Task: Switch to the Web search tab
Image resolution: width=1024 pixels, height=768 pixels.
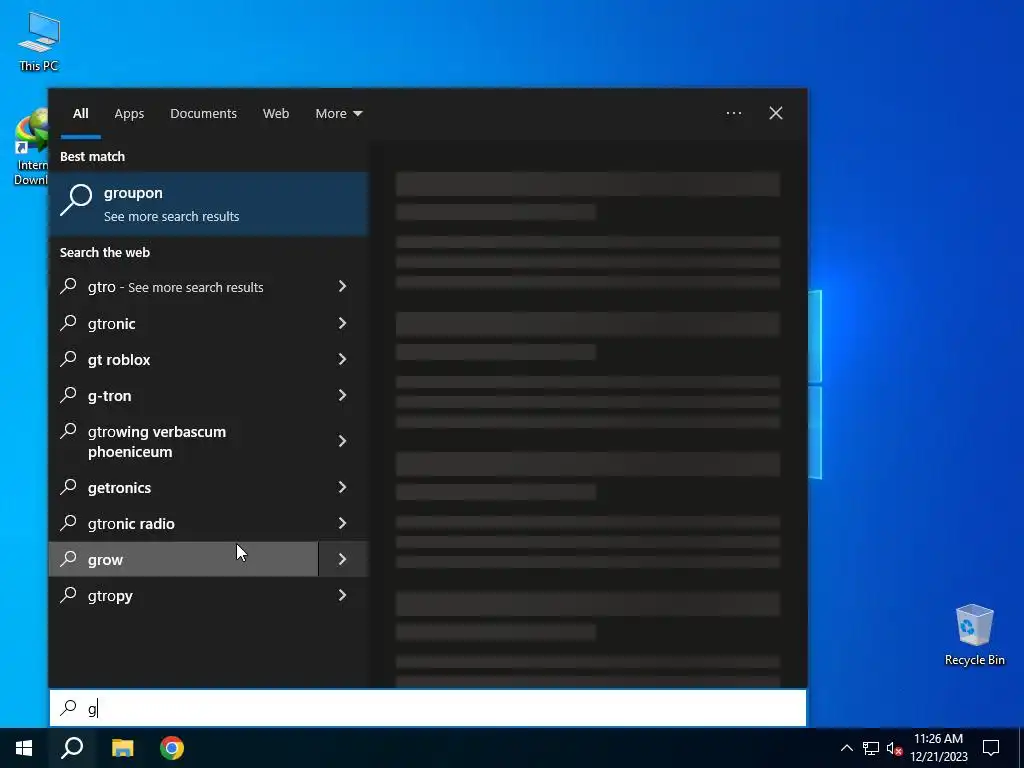Action: pos(276,114)
